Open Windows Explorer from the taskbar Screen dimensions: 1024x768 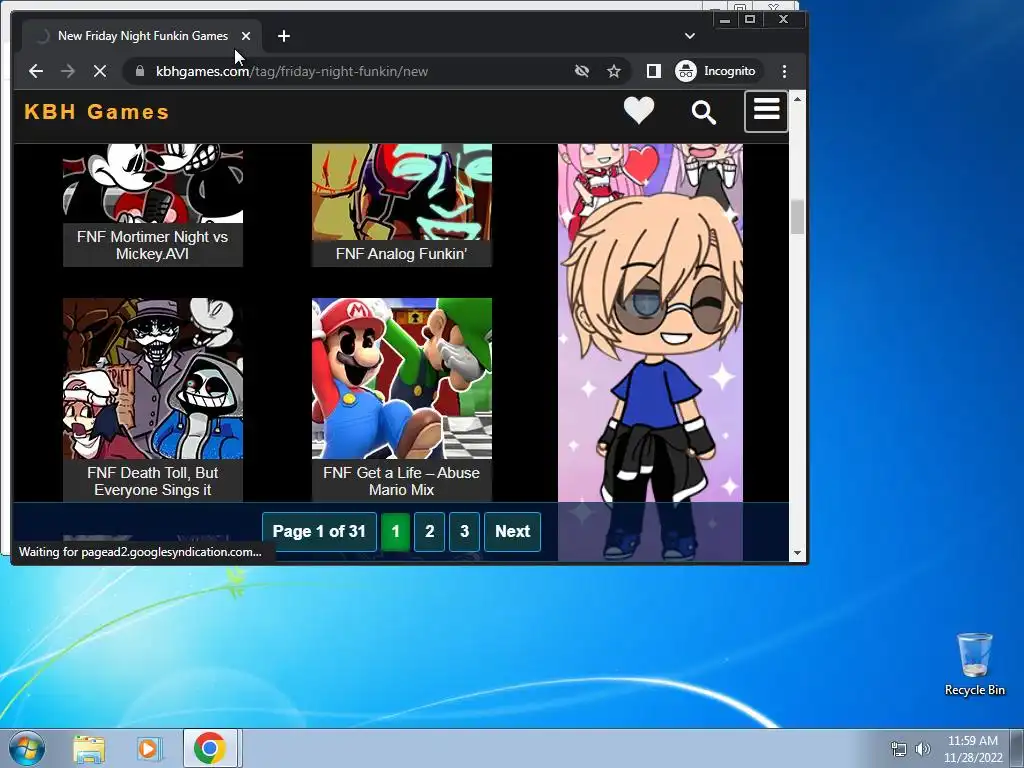89,748
